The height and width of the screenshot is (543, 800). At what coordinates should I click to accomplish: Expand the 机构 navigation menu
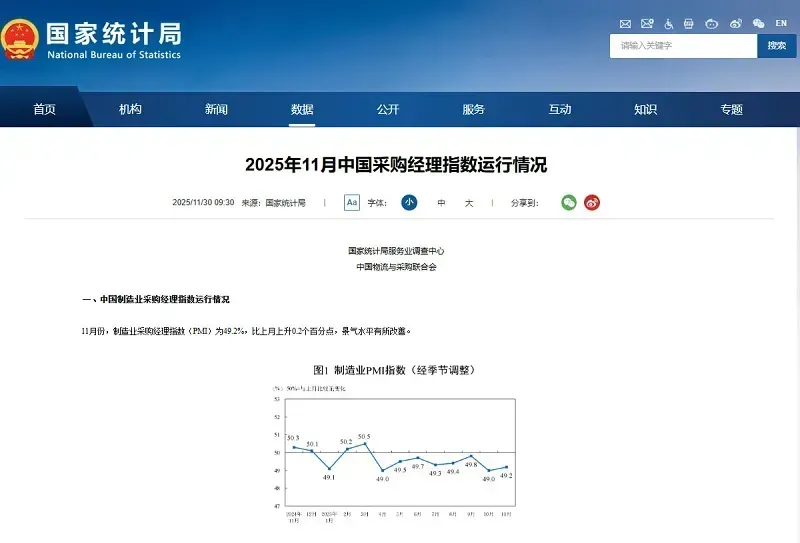130,109
